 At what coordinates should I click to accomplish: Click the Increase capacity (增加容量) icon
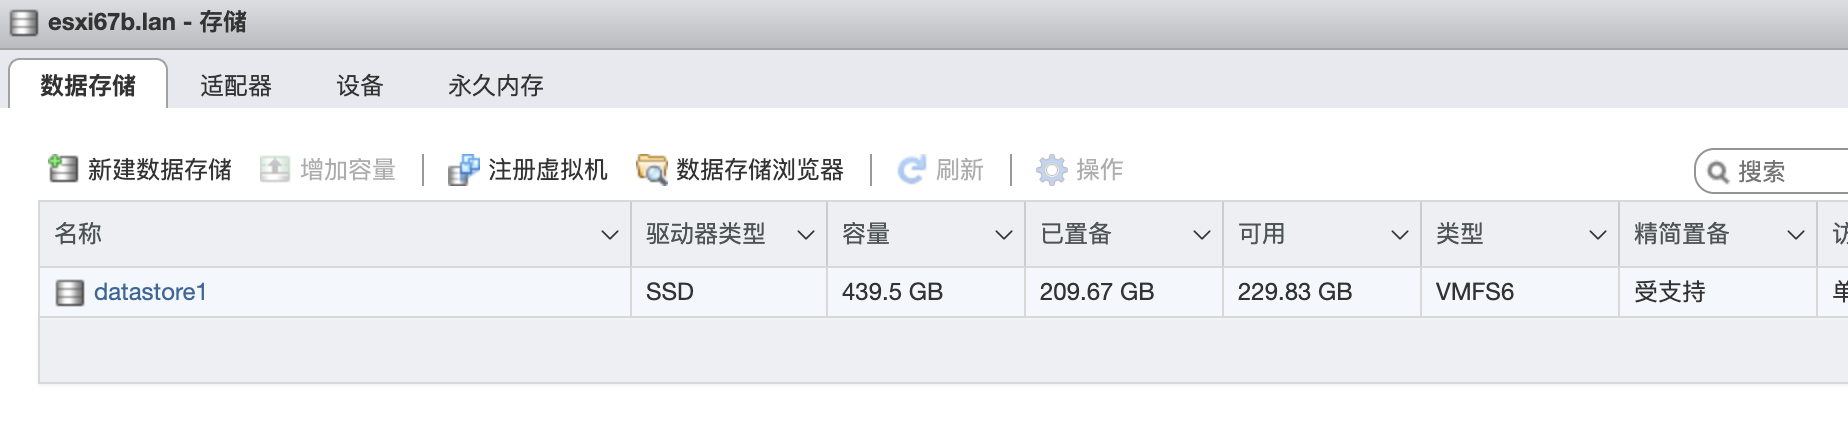[x=274, y=169]
